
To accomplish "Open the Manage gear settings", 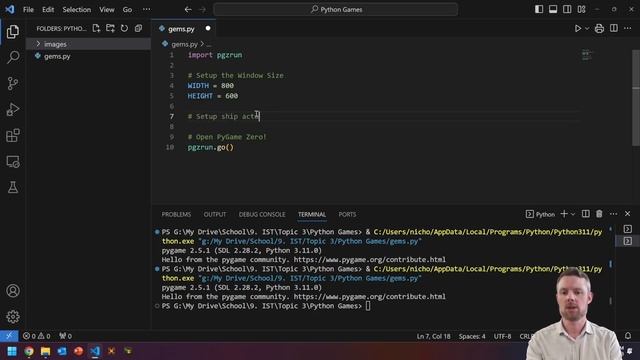I will [13, 317].
